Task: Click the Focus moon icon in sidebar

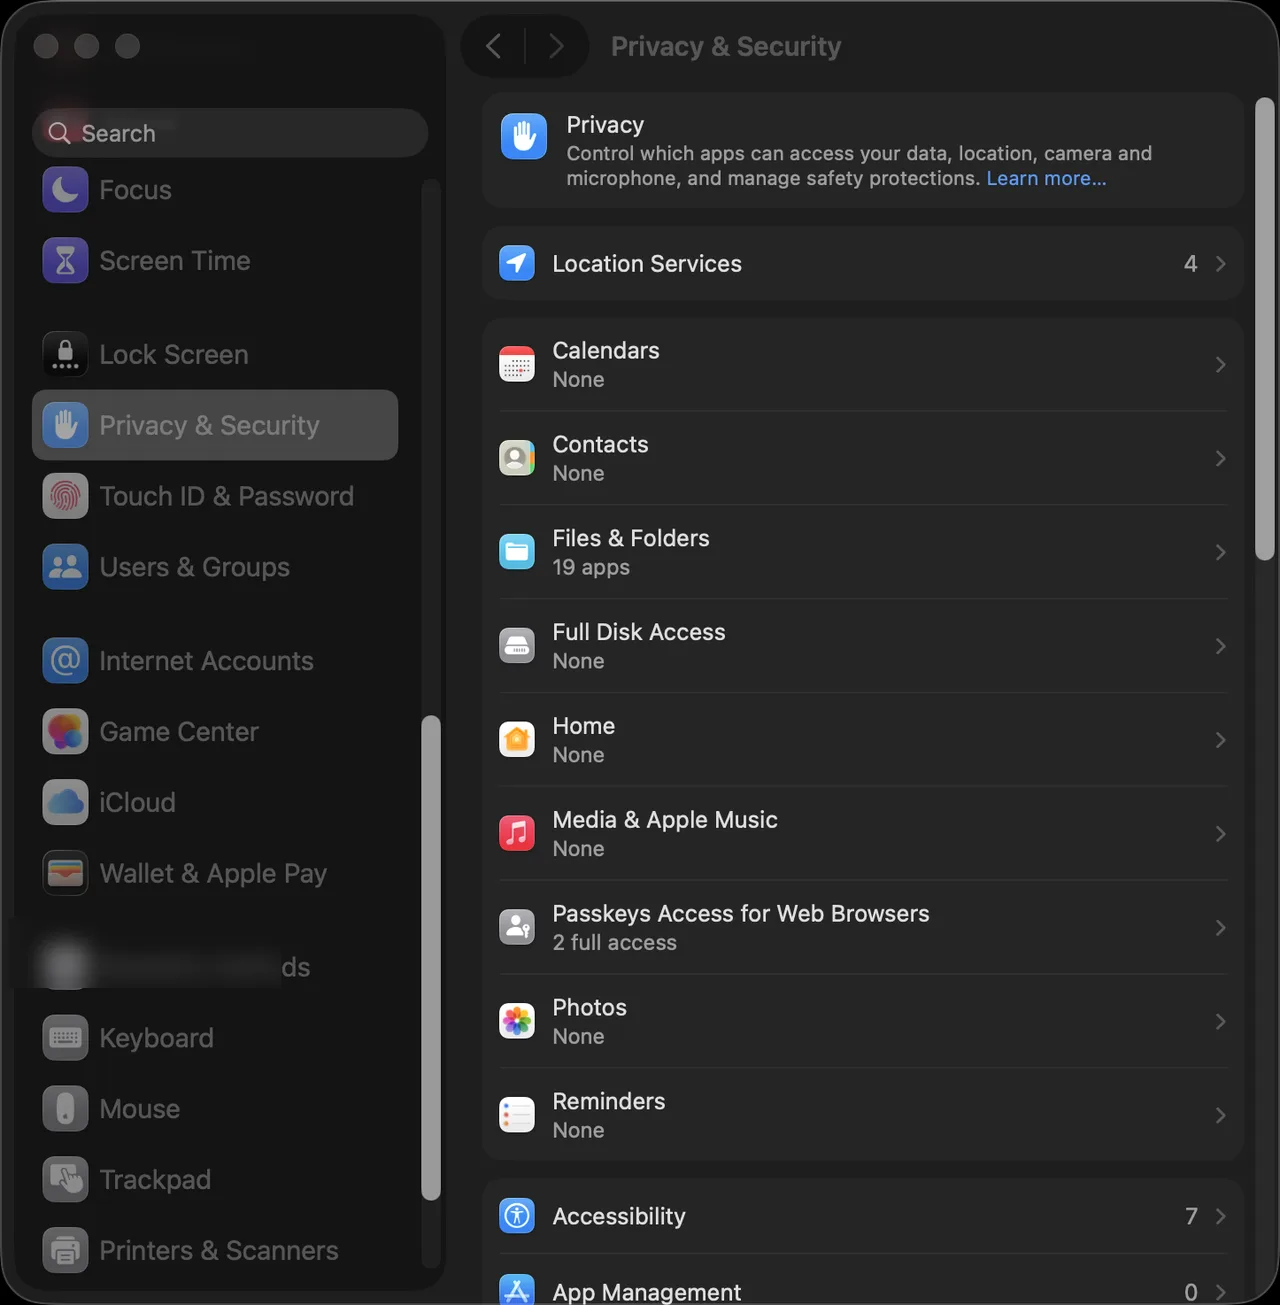Action: coord(65,190)
